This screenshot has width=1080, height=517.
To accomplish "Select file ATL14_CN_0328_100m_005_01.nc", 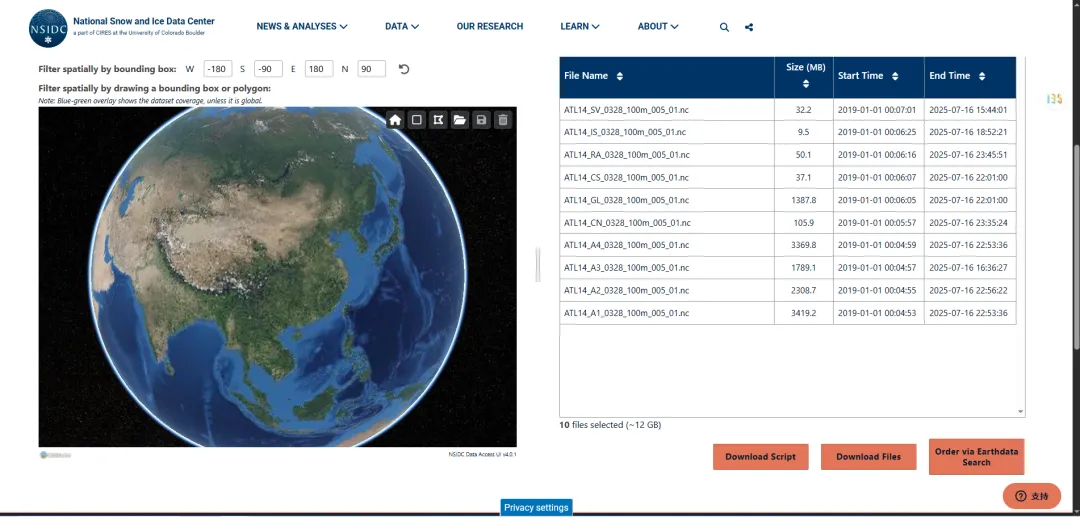I will (627, 223).
